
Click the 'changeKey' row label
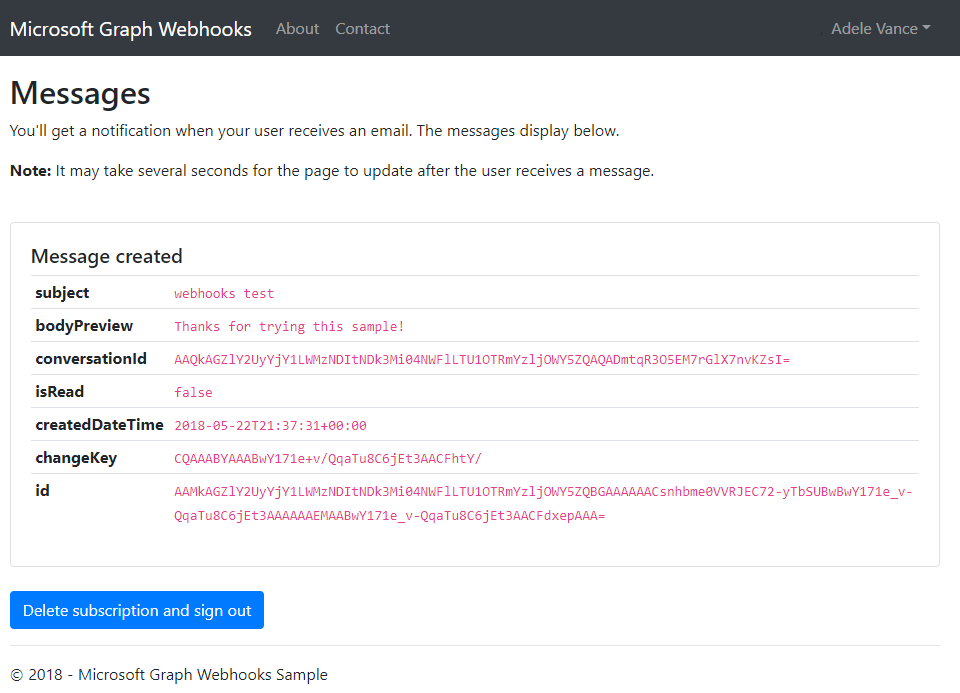click(x=76, y=458)
